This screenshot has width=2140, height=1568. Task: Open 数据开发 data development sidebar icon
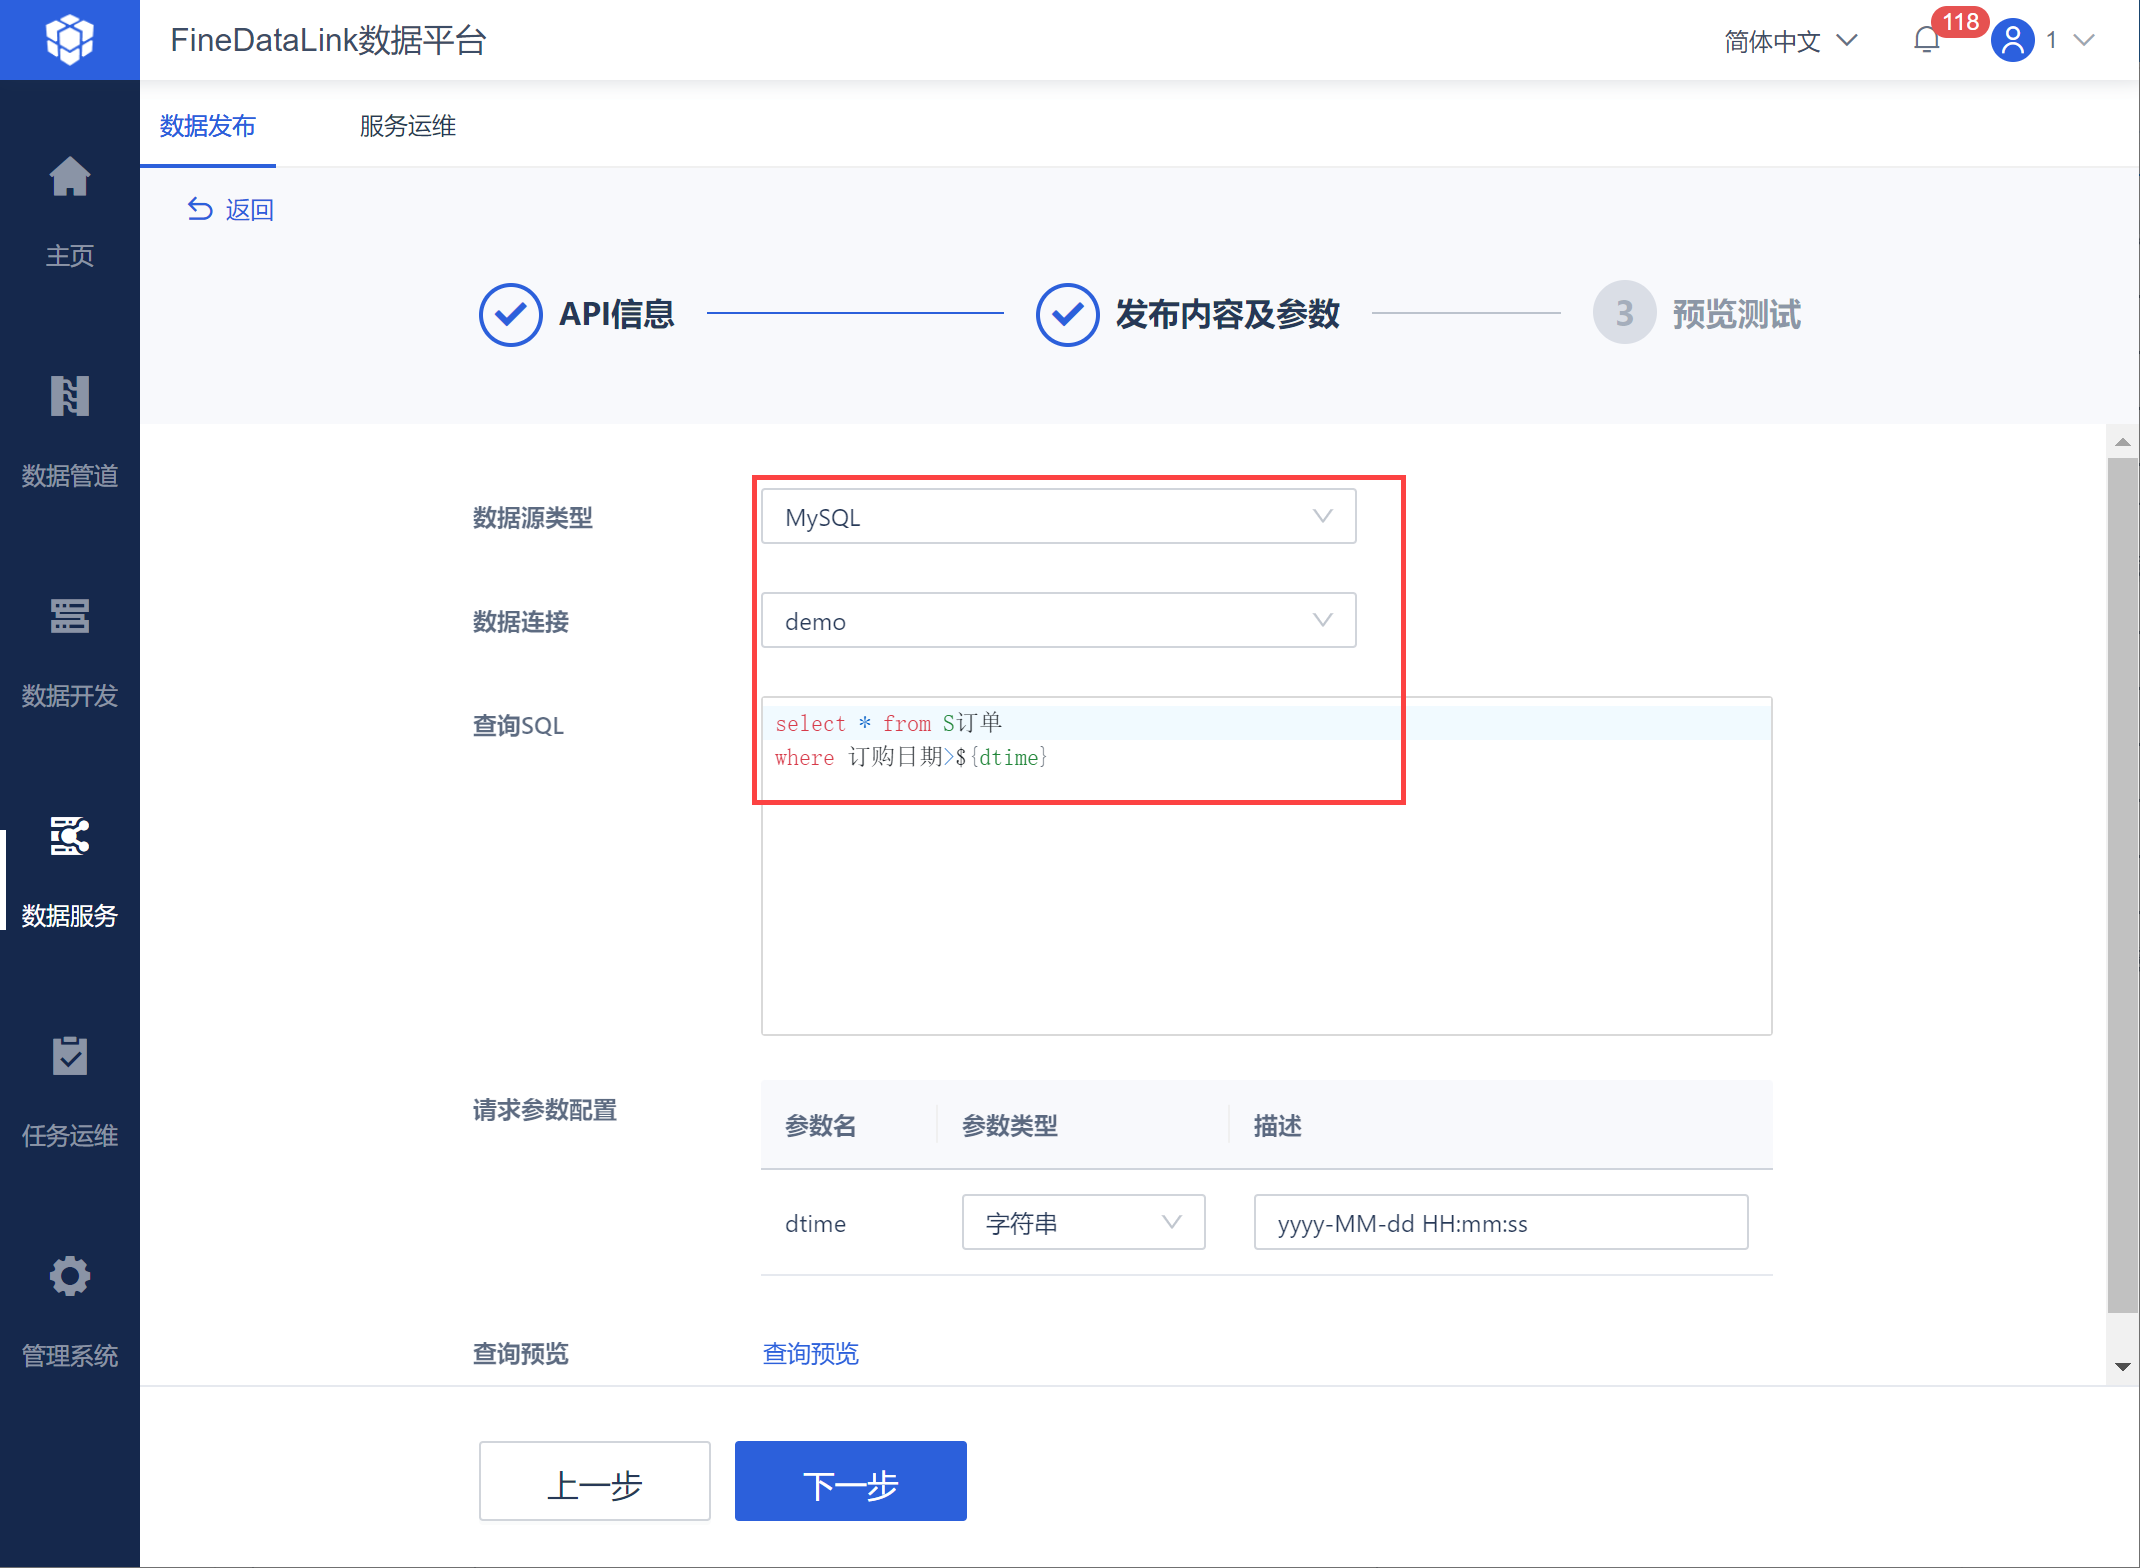[69, 617]
